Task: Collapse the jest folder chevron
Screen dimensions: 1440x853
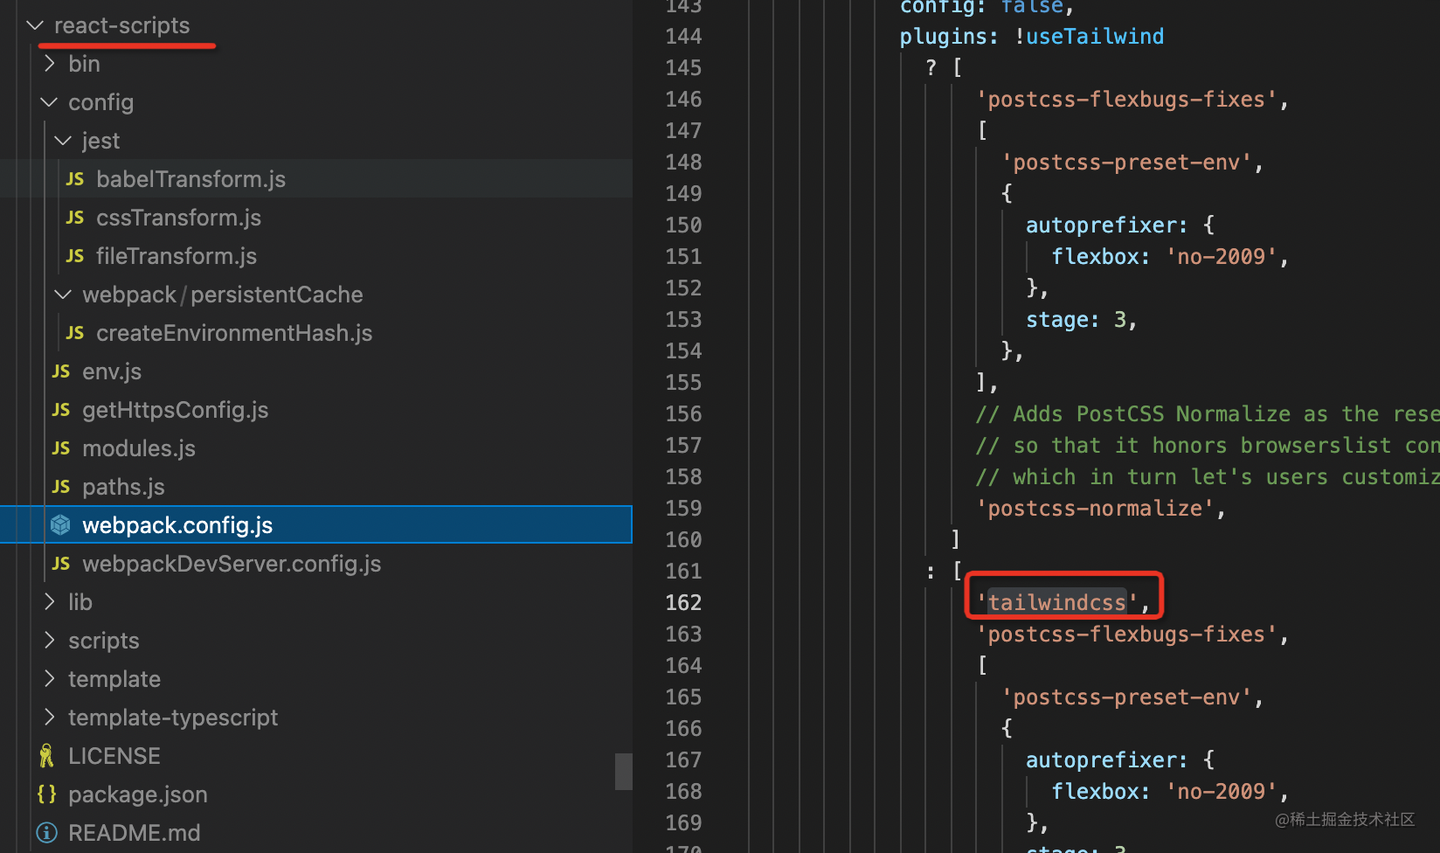Action: [x=63, y=141]
